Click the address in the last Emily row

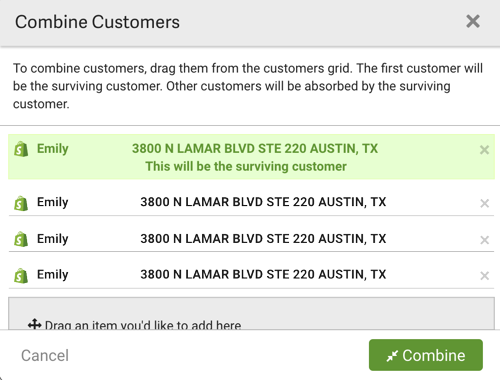263,274
